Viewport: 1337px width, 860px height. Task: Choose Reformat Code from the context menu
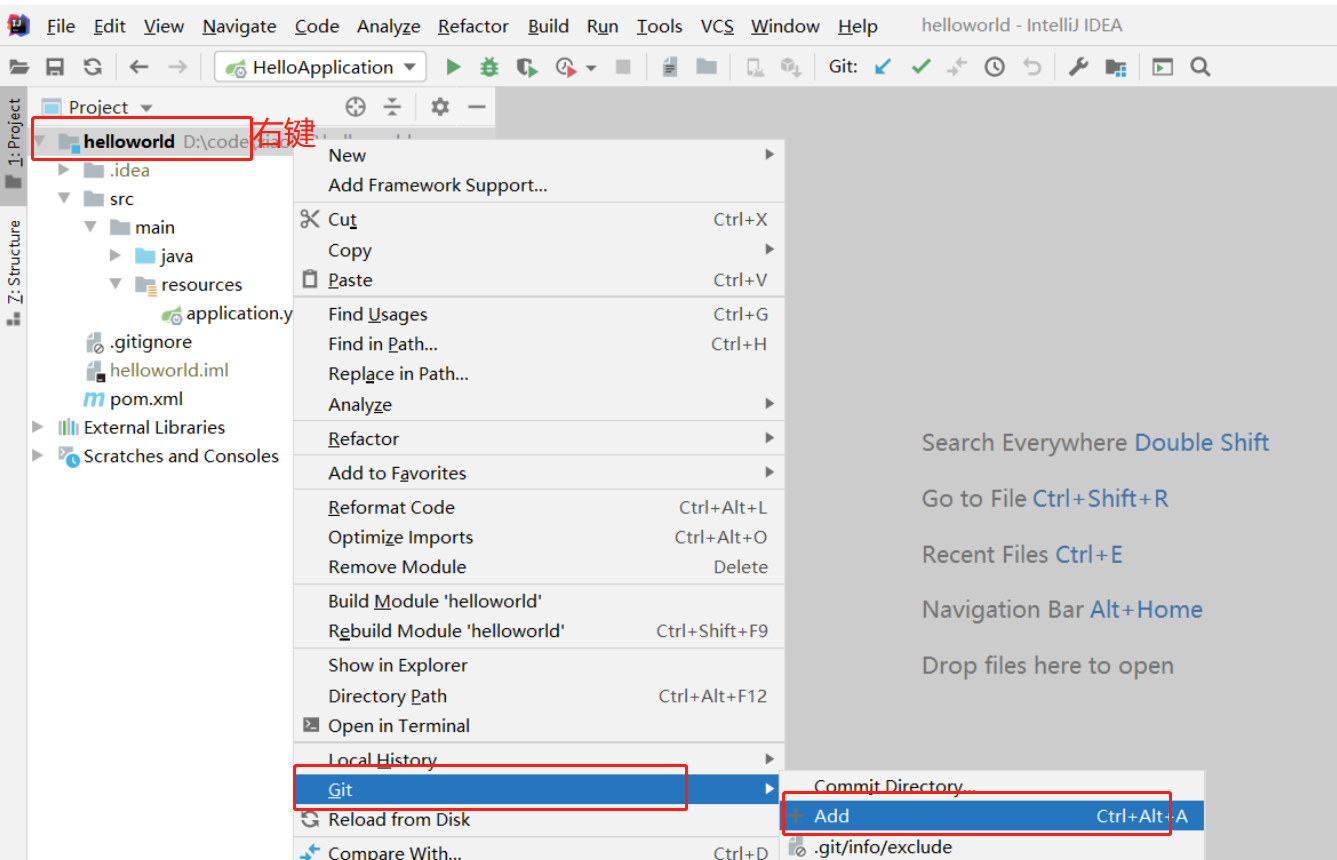pos(539,508)
